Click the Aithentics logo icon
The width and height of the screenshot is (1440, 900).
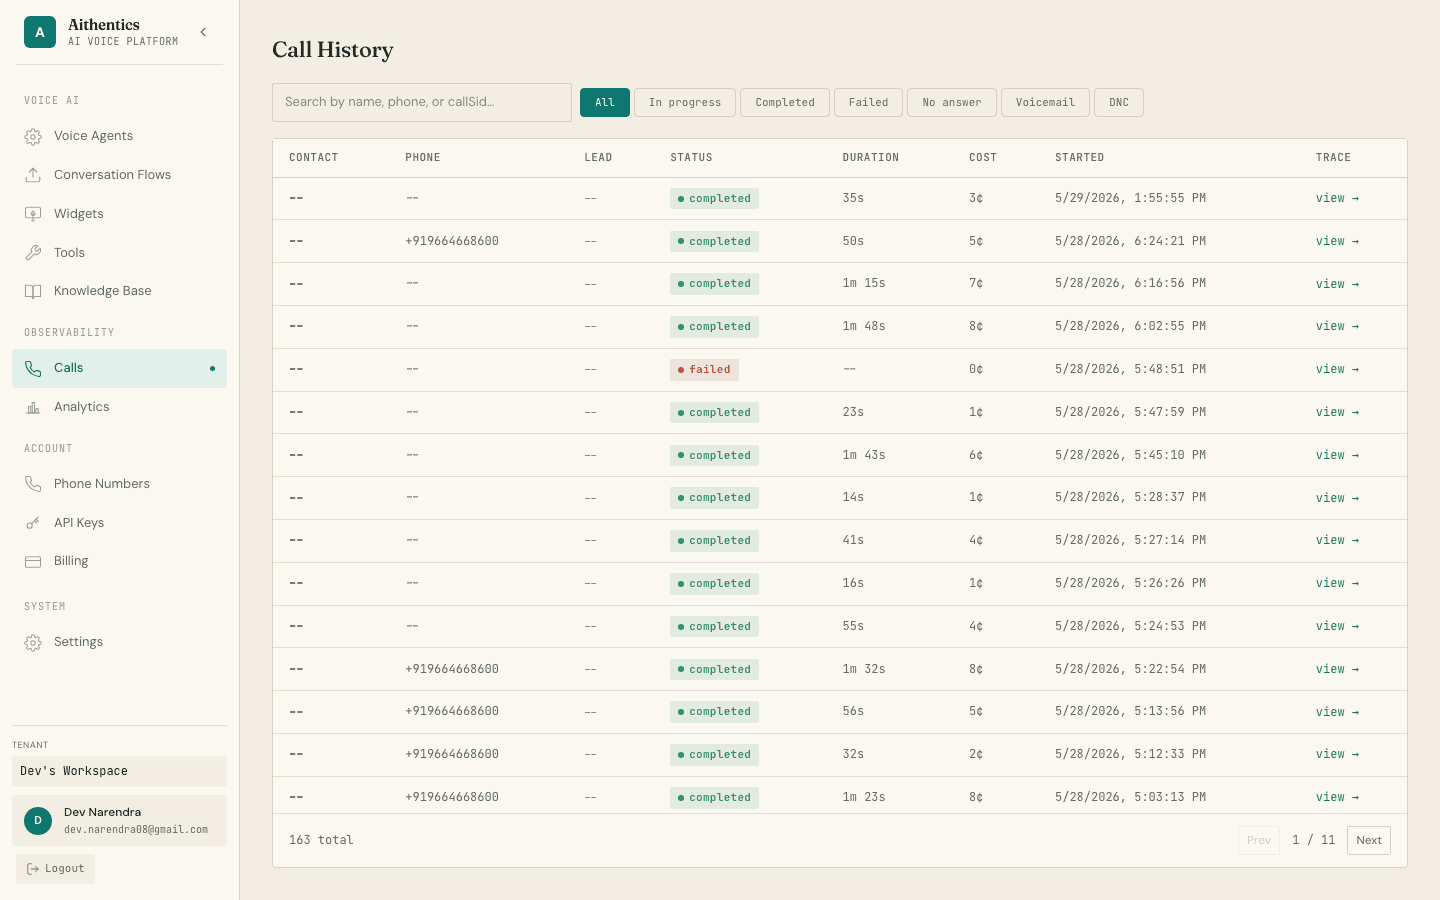coord(40,32)
